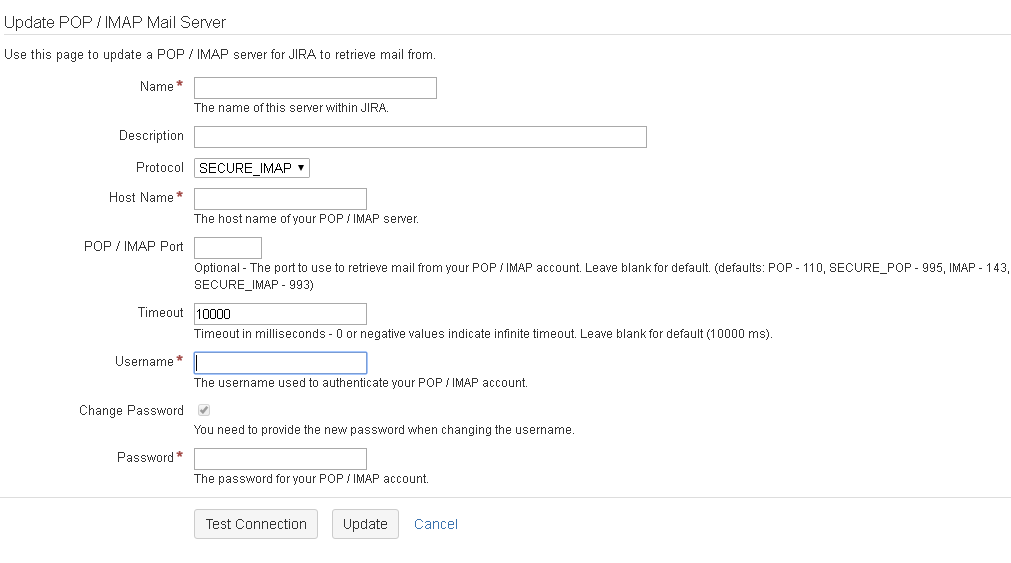The image size is (1011, 563).
Task: Click the 'Use this page to update a POP / IMAP server' intro text
Action: [x=220, y=55]
